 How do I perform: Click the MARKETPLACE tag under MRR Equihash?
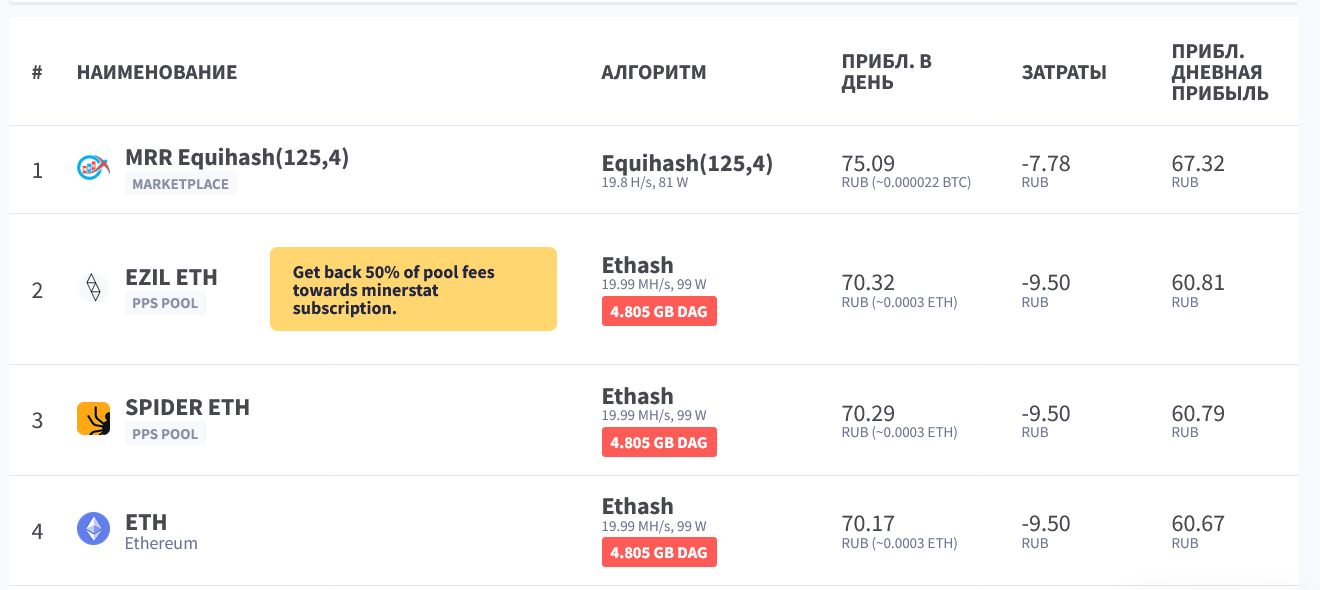pos(181,184)
